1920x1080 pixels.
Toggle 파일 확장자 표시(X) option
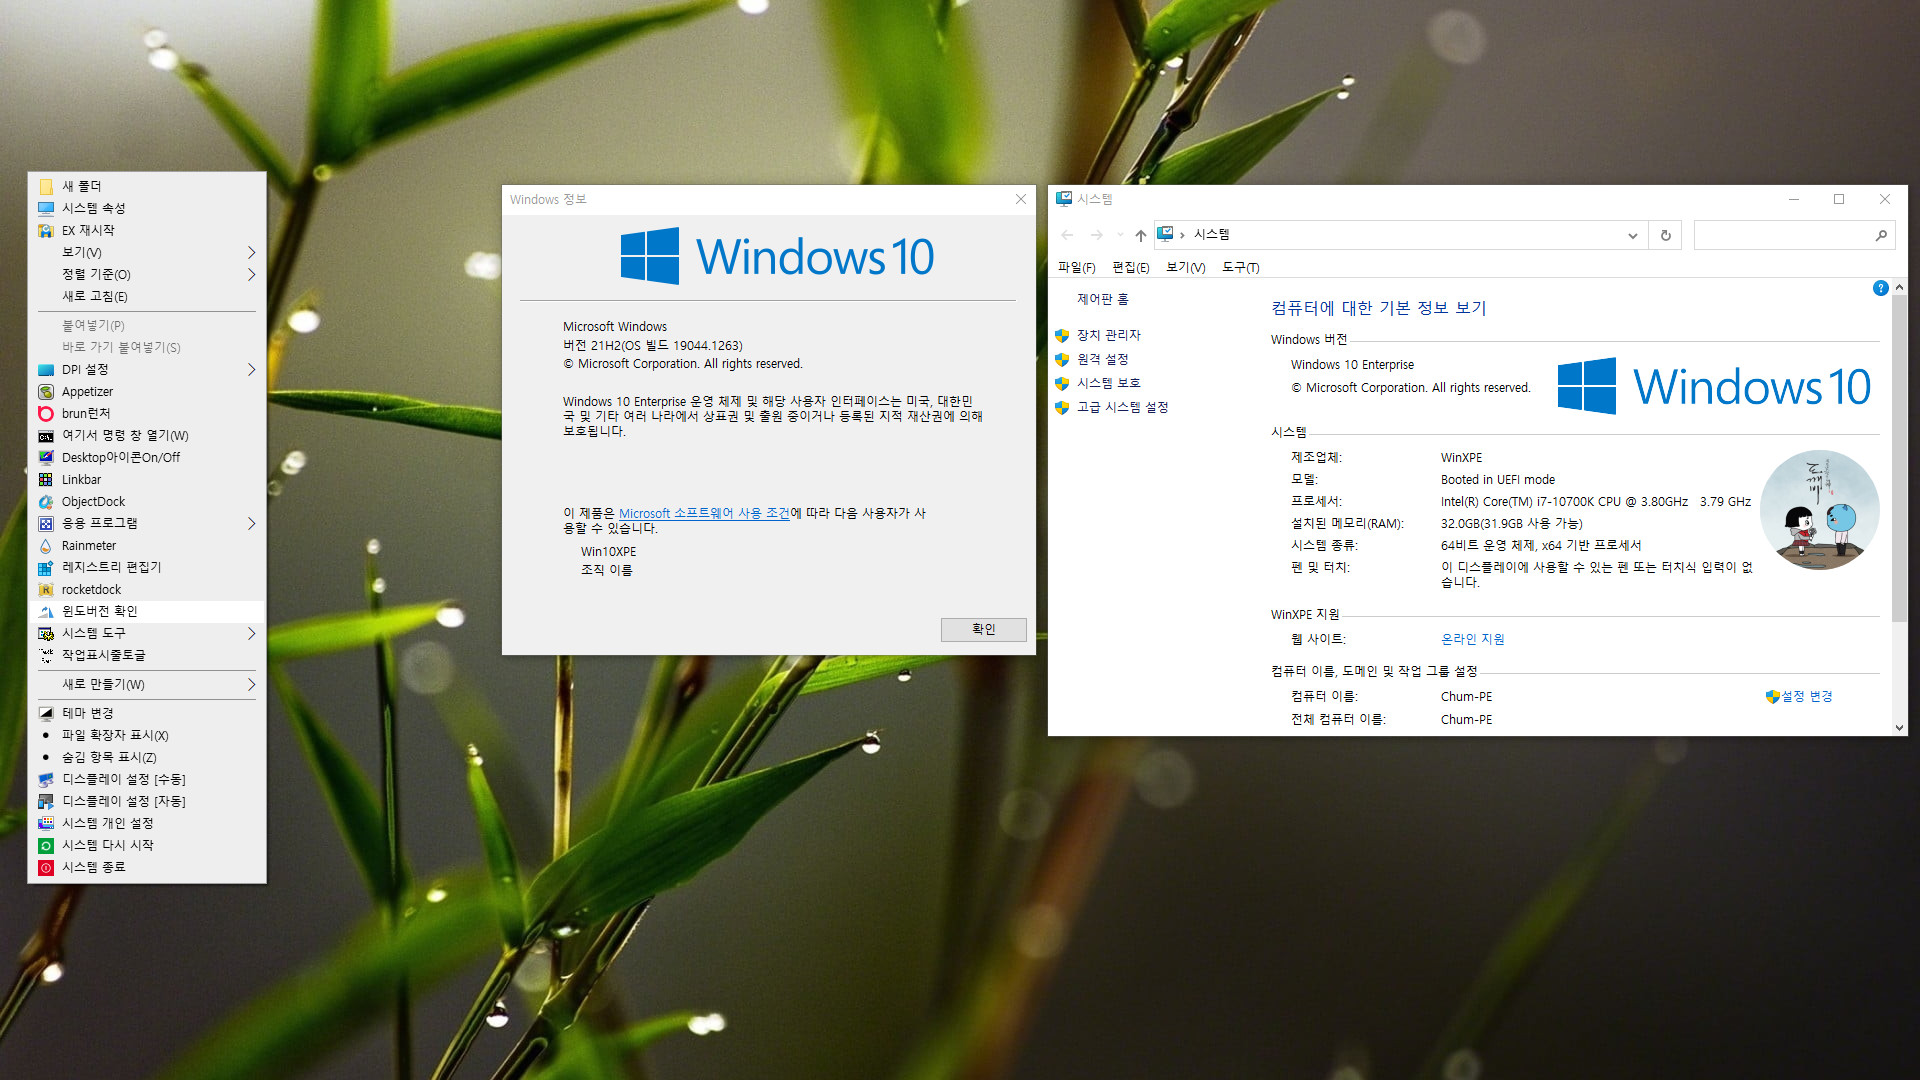tap(147, 736)
